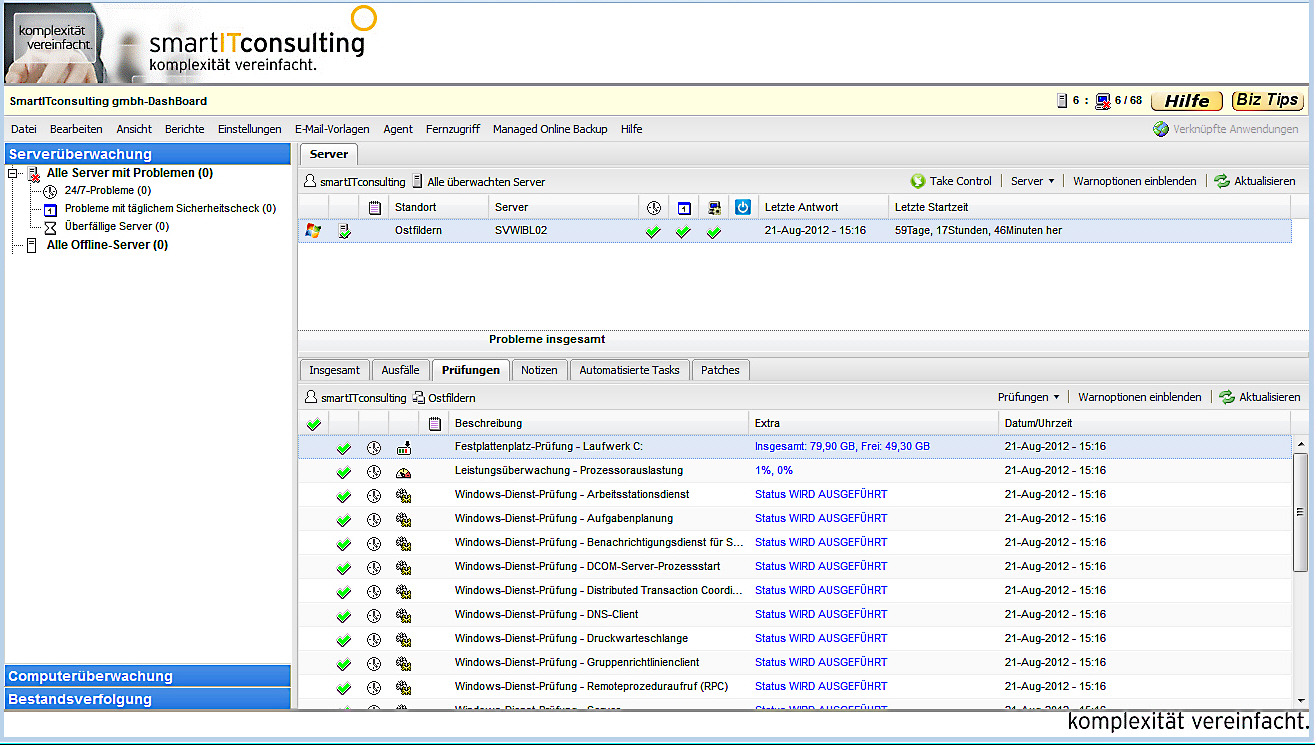Screen dimensions: 1315x745
Task: Click the clock icon in DNS-Client row
Action: tap(374, 615)
